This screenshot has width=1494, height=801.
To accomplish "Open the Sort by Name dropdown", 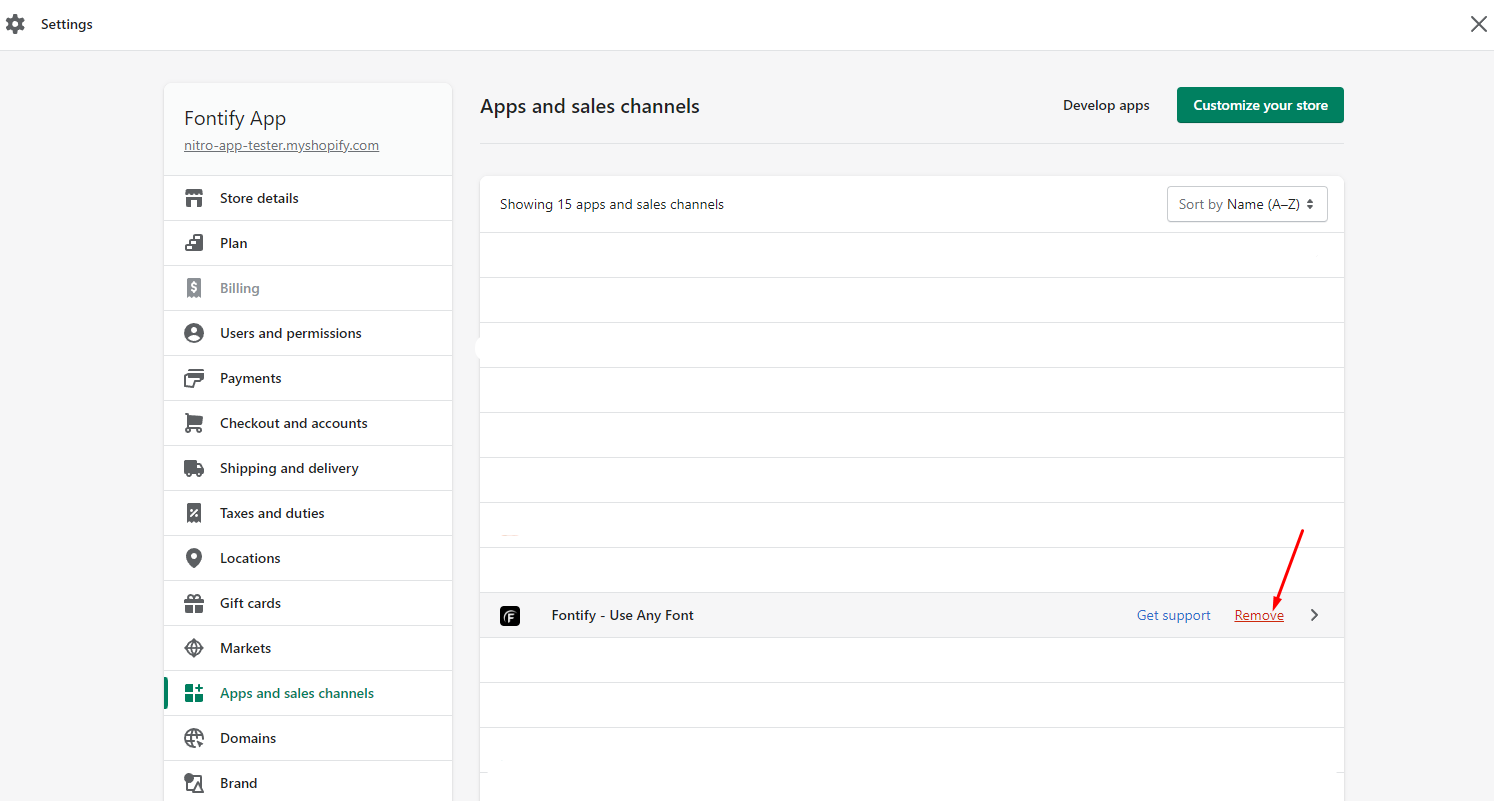I will (1246, 204).
